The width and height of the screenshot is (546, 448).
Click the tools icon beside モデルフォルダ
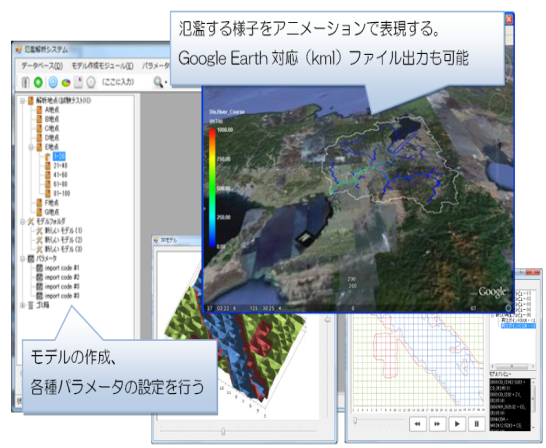pyautogui.click(x=31, y=221)
